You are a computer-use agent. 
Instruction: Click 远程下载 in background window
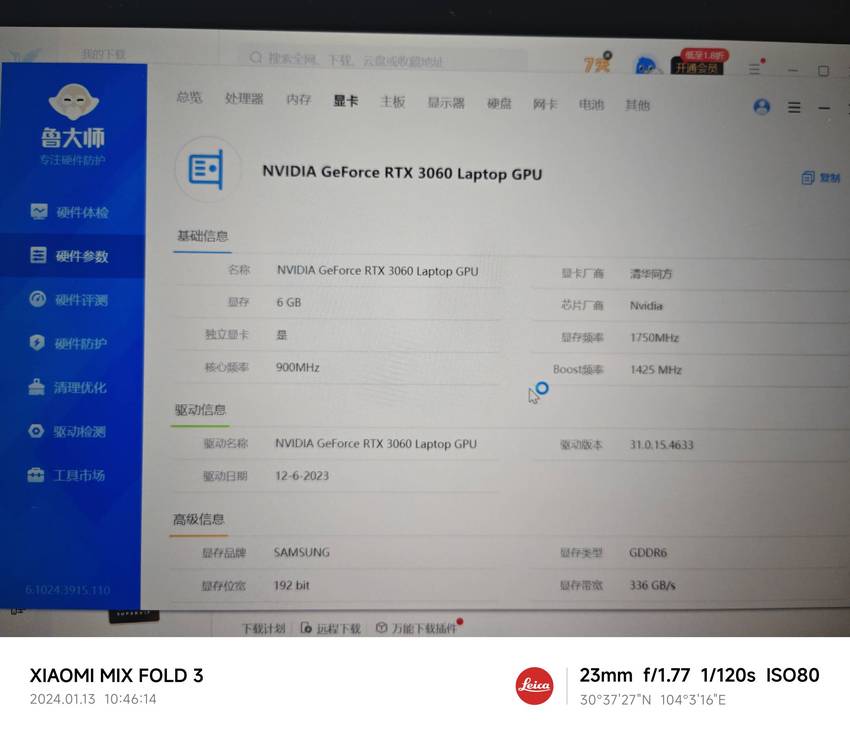pos(331,629)
